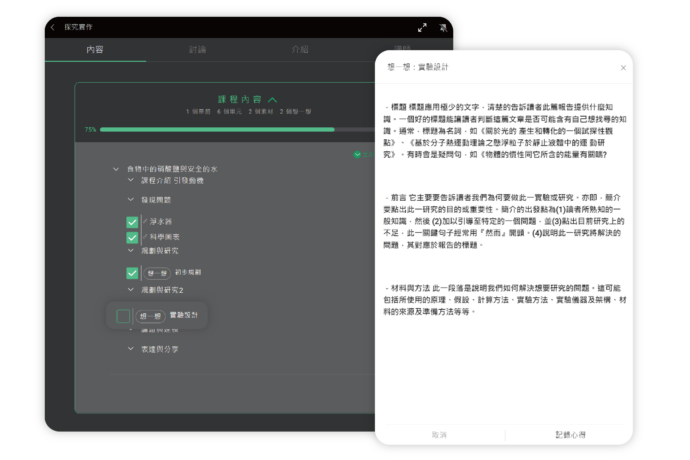The height and width of the screenshot is (460, 690).
Task: Switch to the 討論 tab
Action: point(197,48)
